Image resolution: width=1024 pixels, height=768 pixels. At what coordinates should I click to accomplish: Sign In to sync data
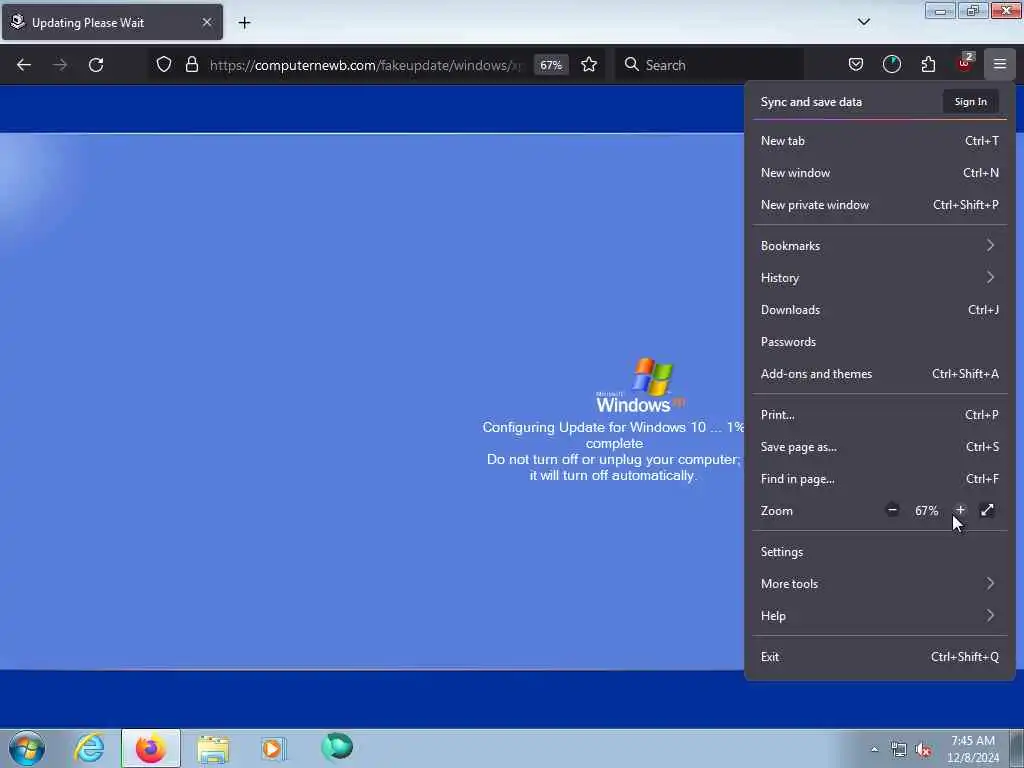pyautogui.click(x=970, y=101)
